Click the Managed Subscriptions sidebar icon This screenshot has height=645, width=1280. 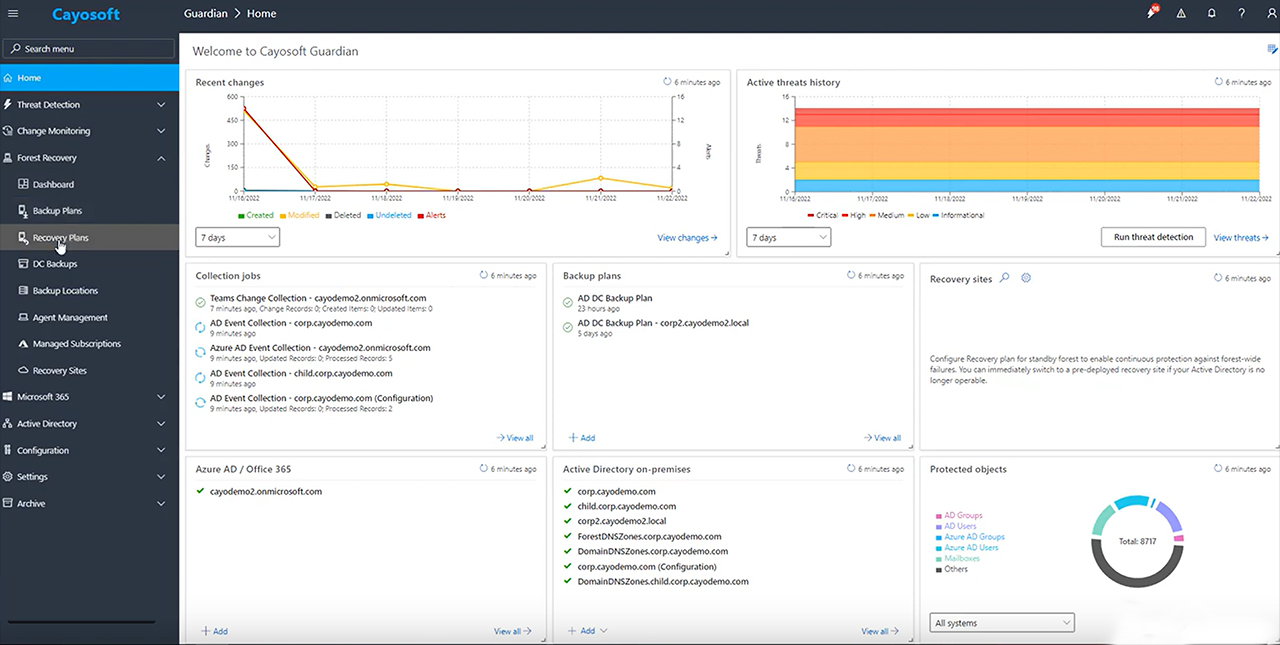coord(24,344)
